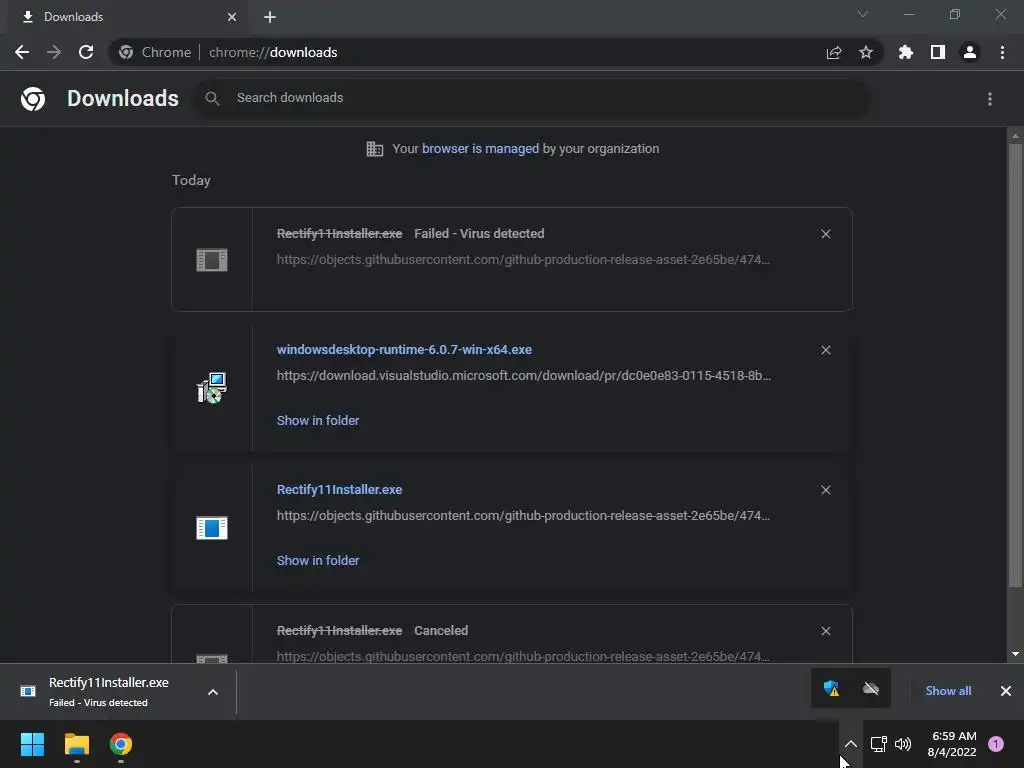The image size is (1024, 768).
Task: Show Rectify11Installer.exe in folder
Action: pyautogui.click(x=318, y=560)
